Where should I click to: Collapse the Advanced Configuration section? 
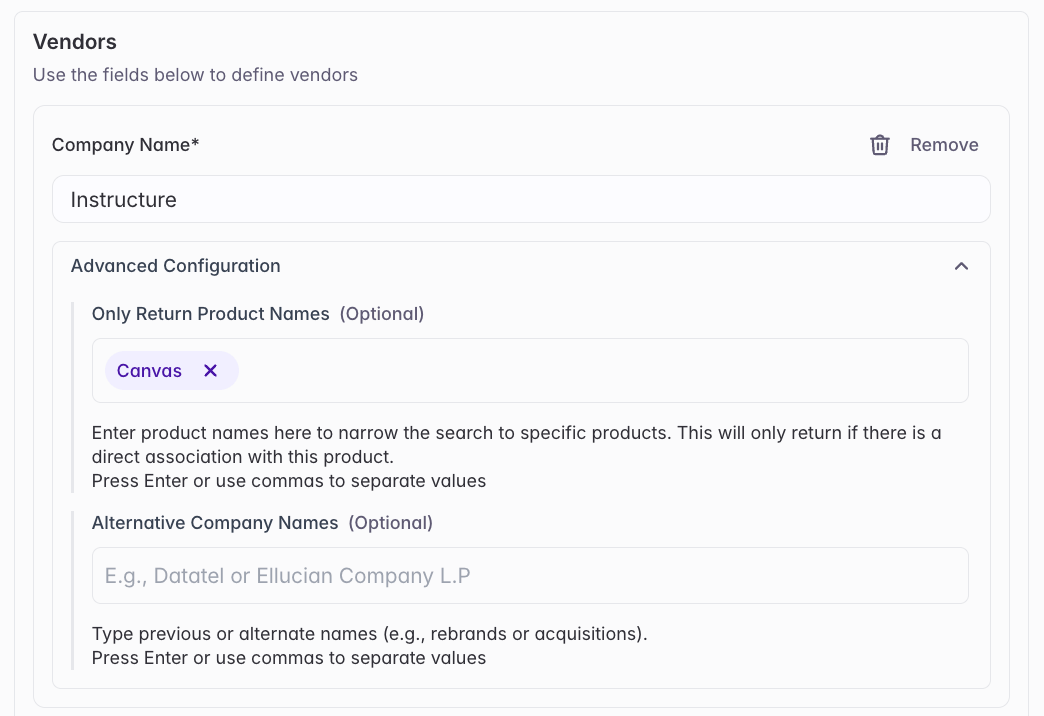point(961,266)
